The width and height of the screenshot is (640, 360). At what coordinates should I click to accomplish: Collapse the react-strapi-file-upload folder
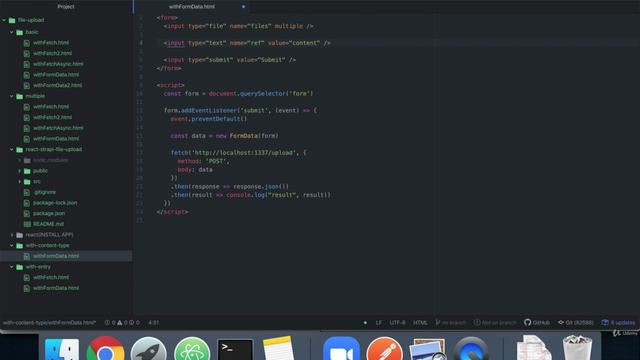[11, 149]
